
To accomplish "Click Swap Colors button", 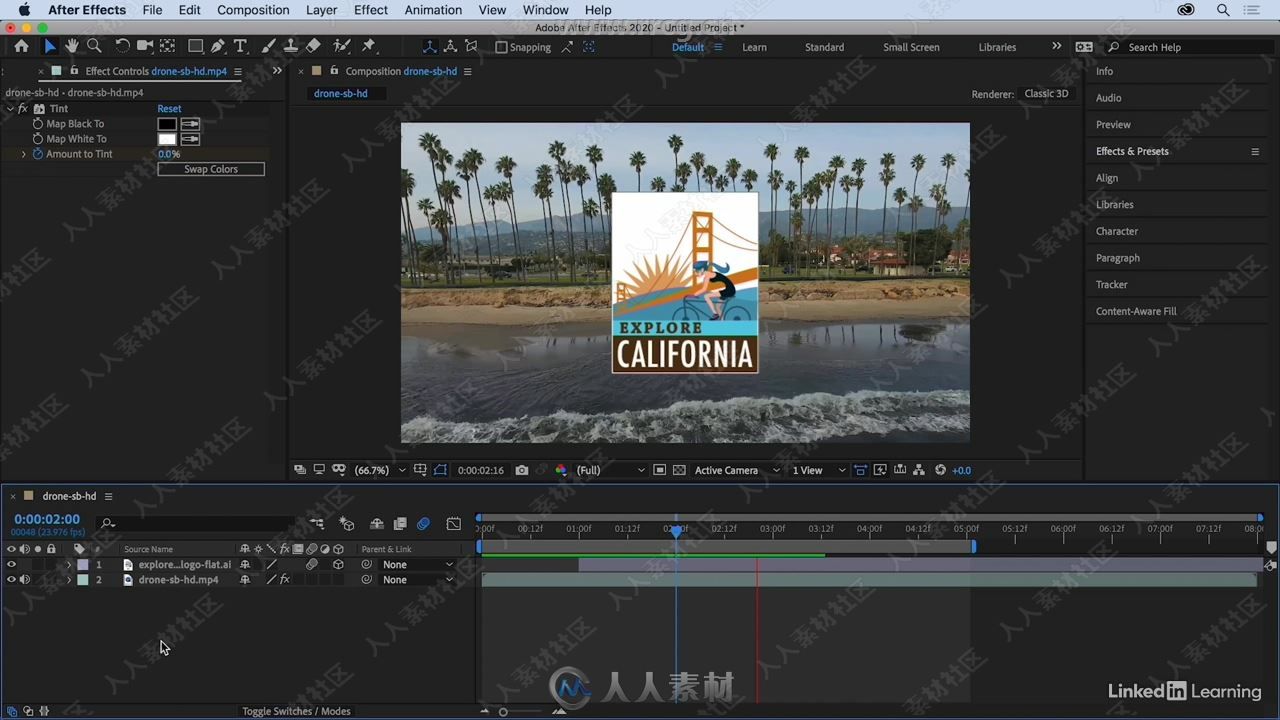I will (x=211, y=169).
